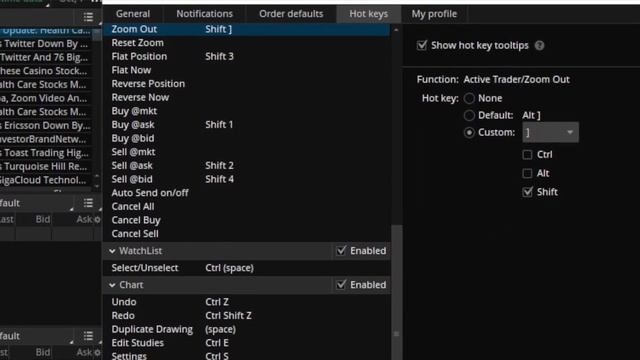Select the Reset Zoom function
Viewport: 640px width, 360px height.
click(247, 43)
